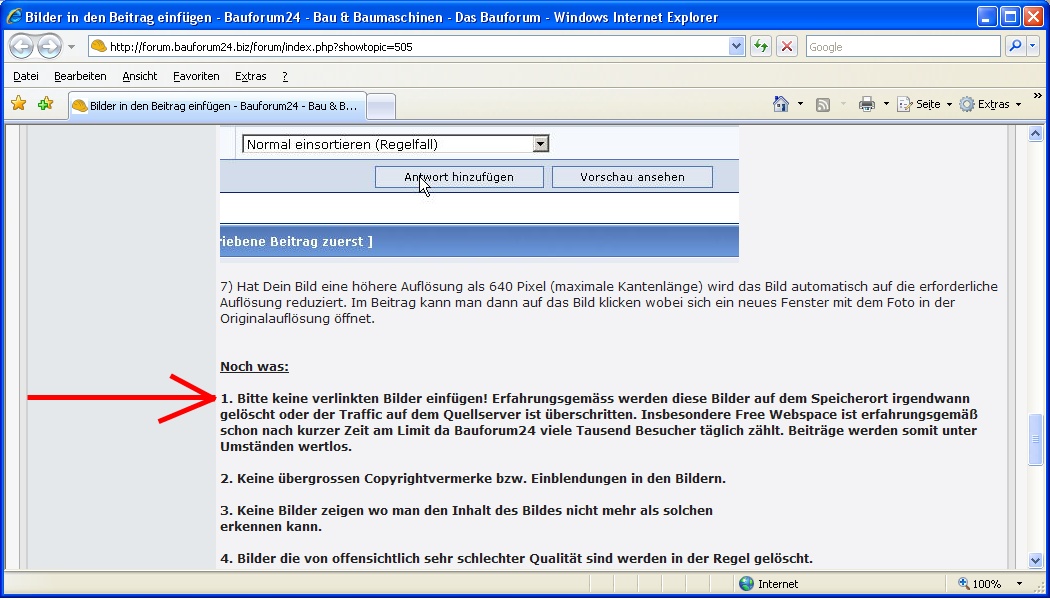Click the RSS feeds icon
This screenshot has width=1050, height=600.
823,104
